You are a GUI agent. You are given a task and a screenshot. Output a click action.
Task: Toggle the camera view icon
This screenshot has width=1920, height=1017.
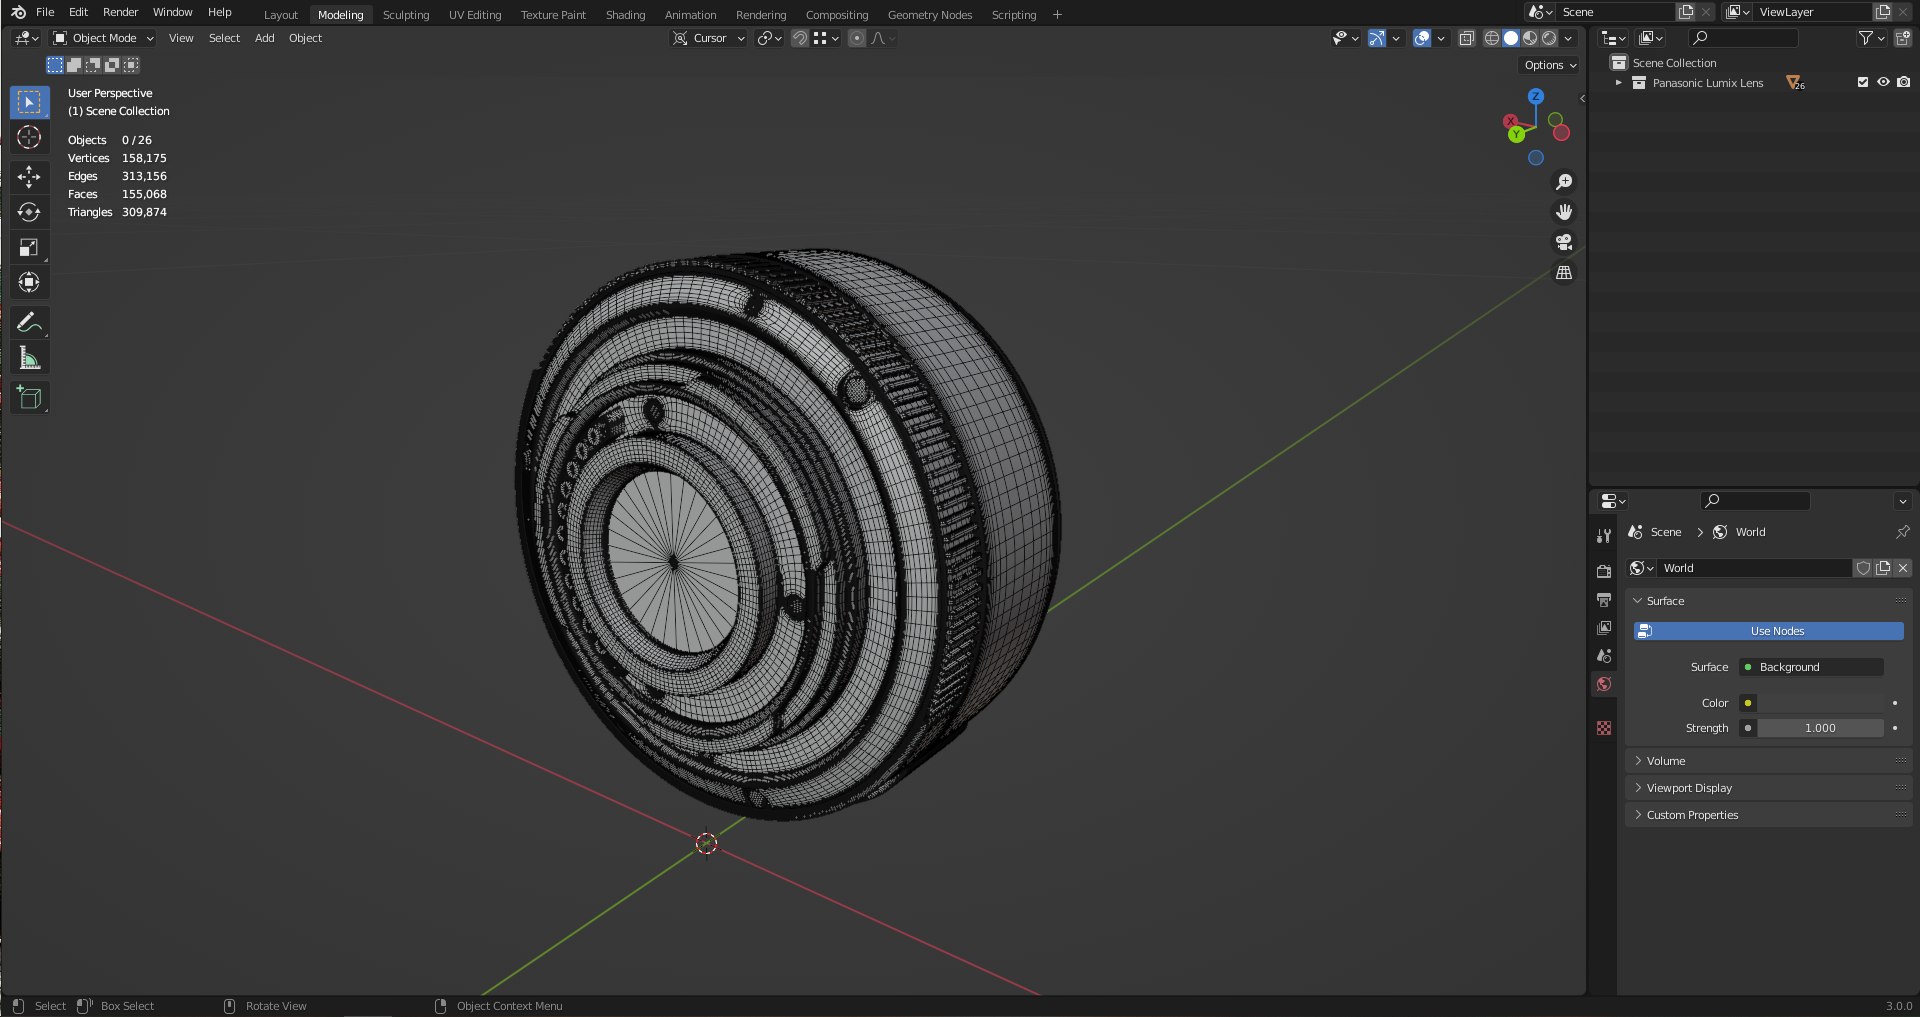pyautogui.click(x=1564, y=242)
